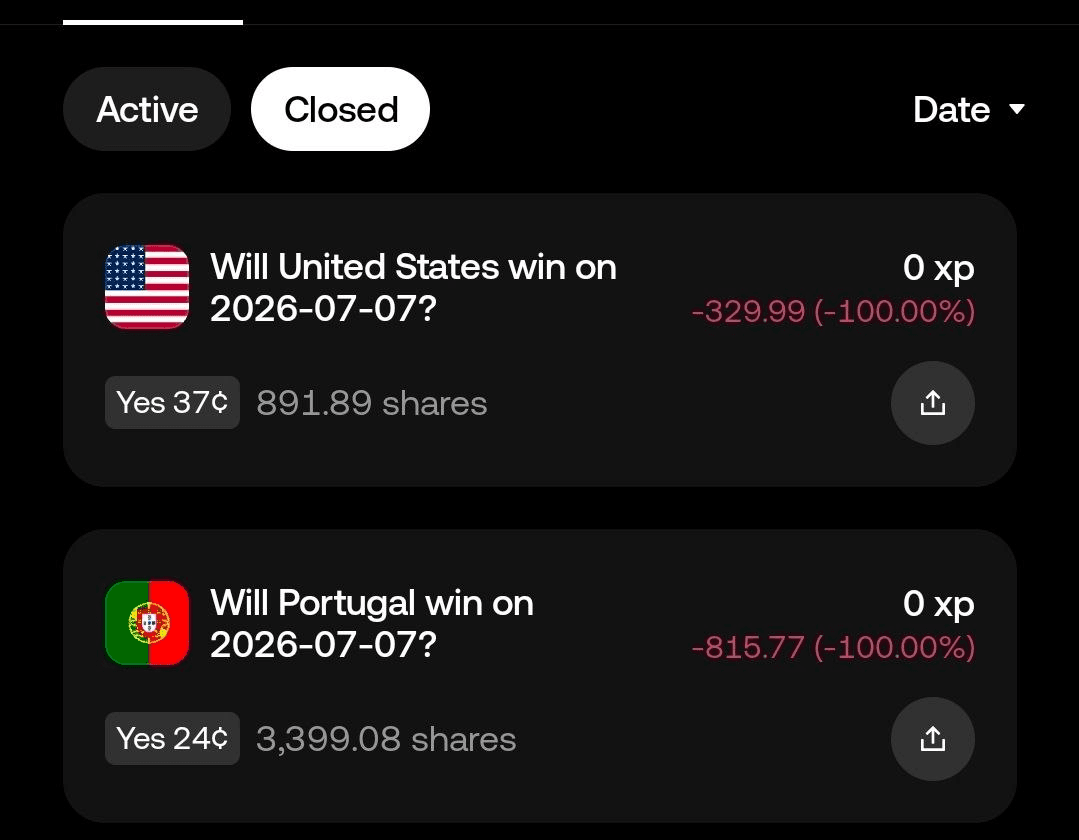This screenshot has width=1079, height=840.
Task: Click the 0 xp value on United States card
Action: pyautogui.click(x=938, y=268)
